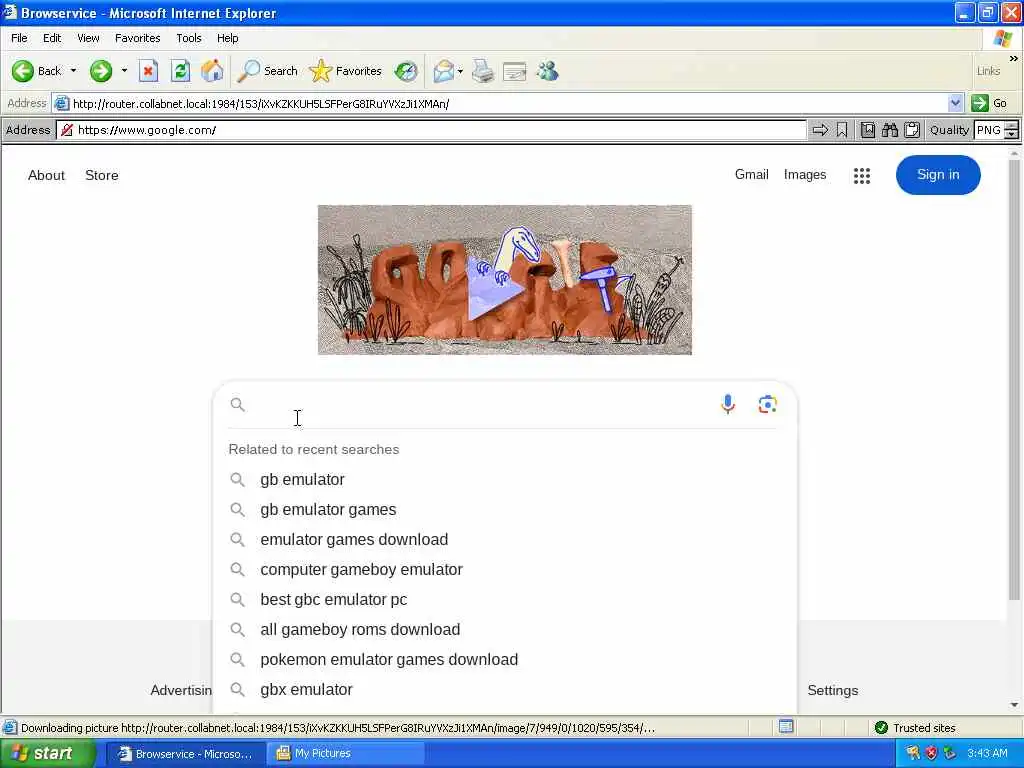1024x768 pixels.
Task: Open the Tools menu
Action: click(x=189, y=38)
